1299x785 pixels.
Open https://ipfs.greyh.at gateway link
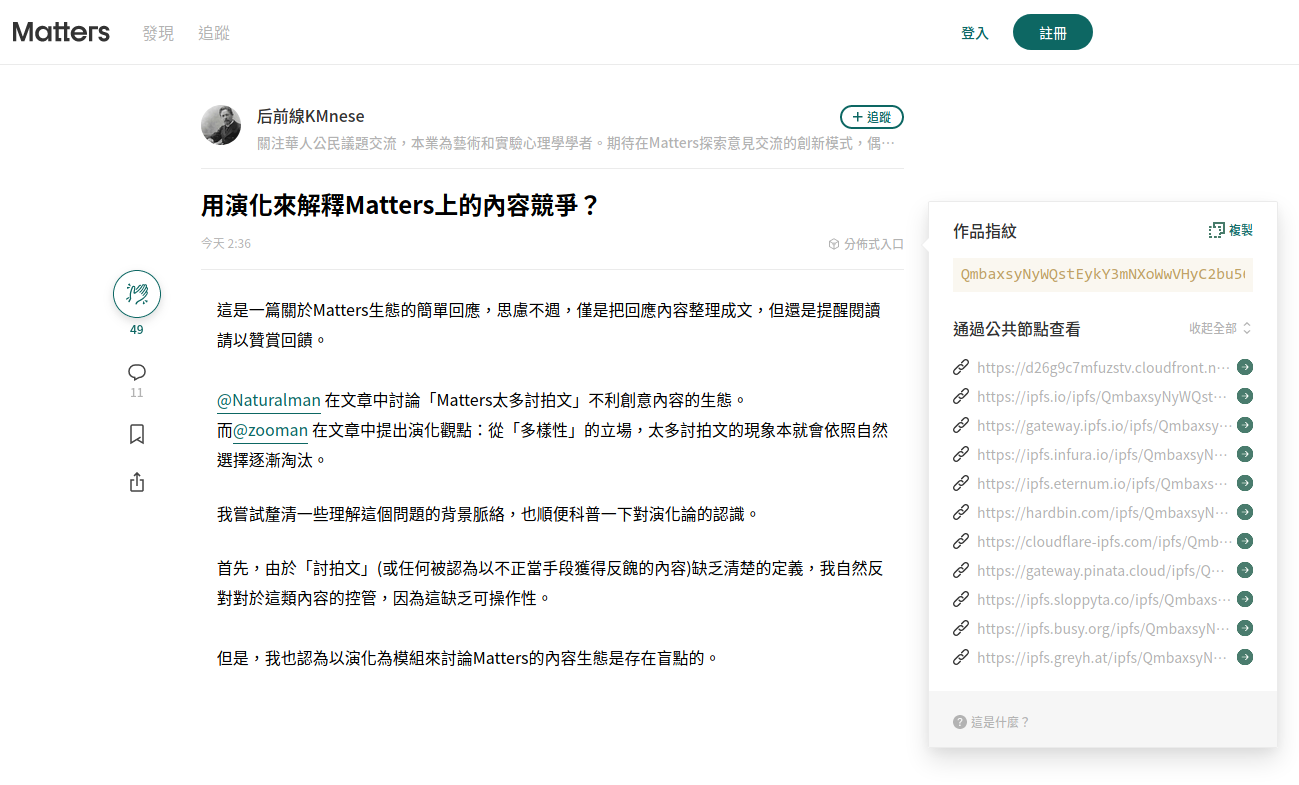click(1103, 657)
